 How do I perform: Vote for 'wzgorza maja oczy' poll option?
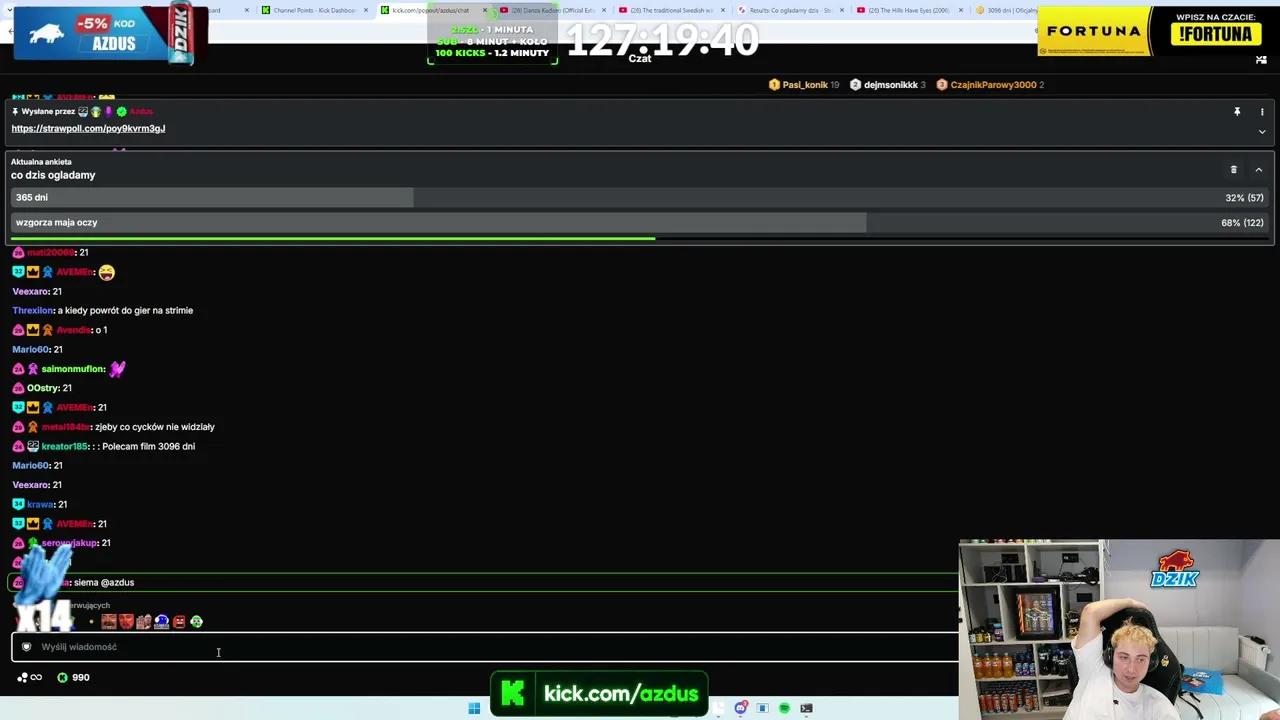point(640,223)
